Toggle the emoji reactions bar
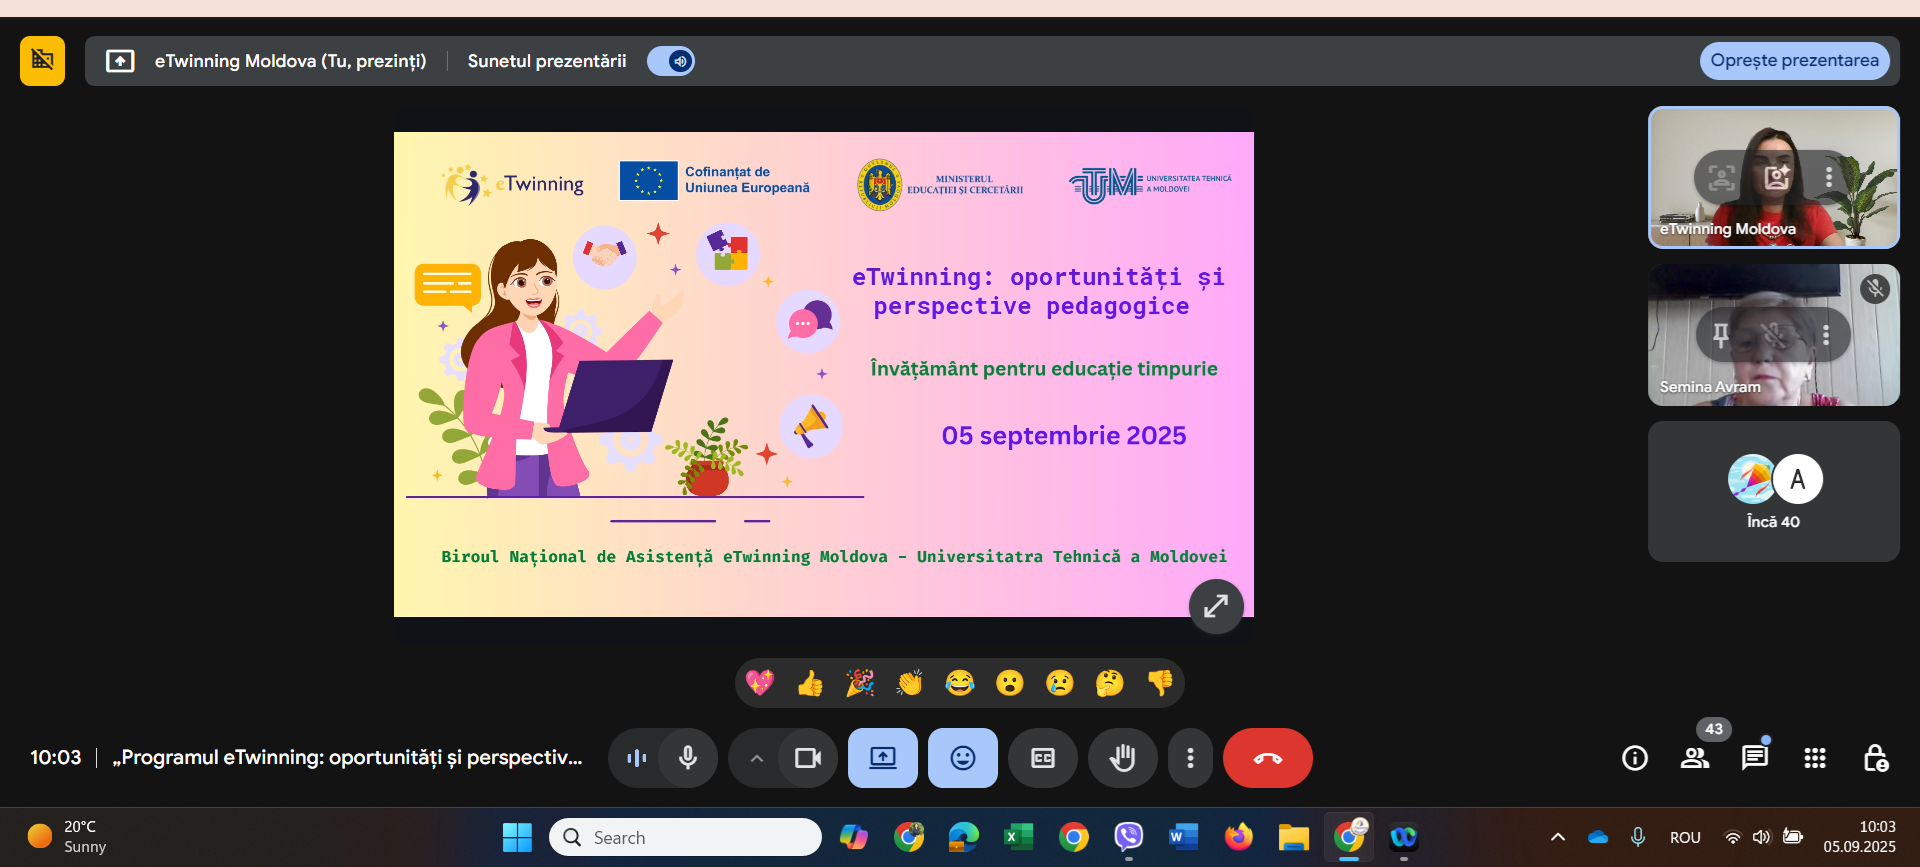 coord(963,758)
